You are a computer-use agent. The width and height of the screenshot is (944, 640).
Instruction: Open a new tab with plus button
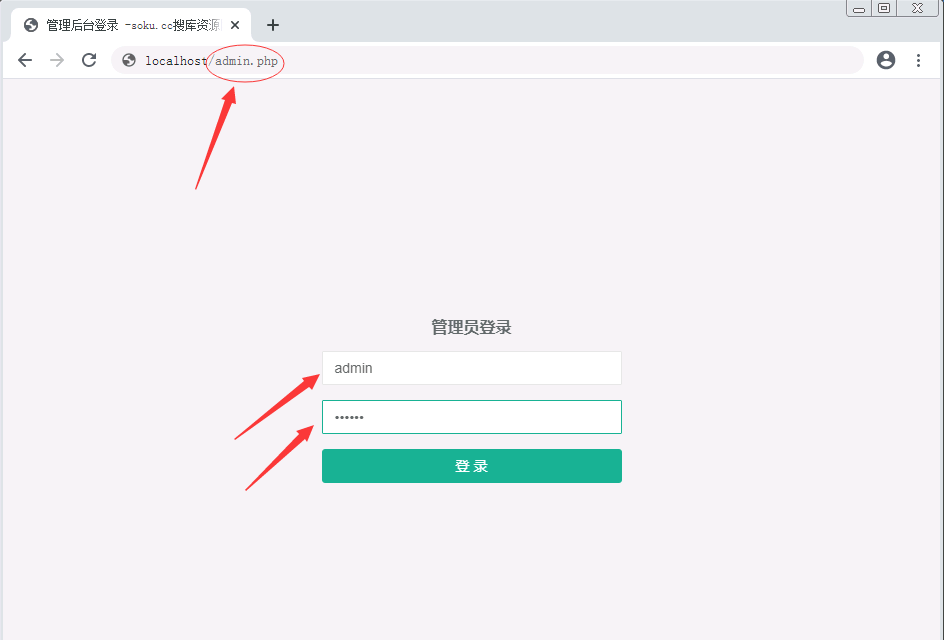pos(272,25)
